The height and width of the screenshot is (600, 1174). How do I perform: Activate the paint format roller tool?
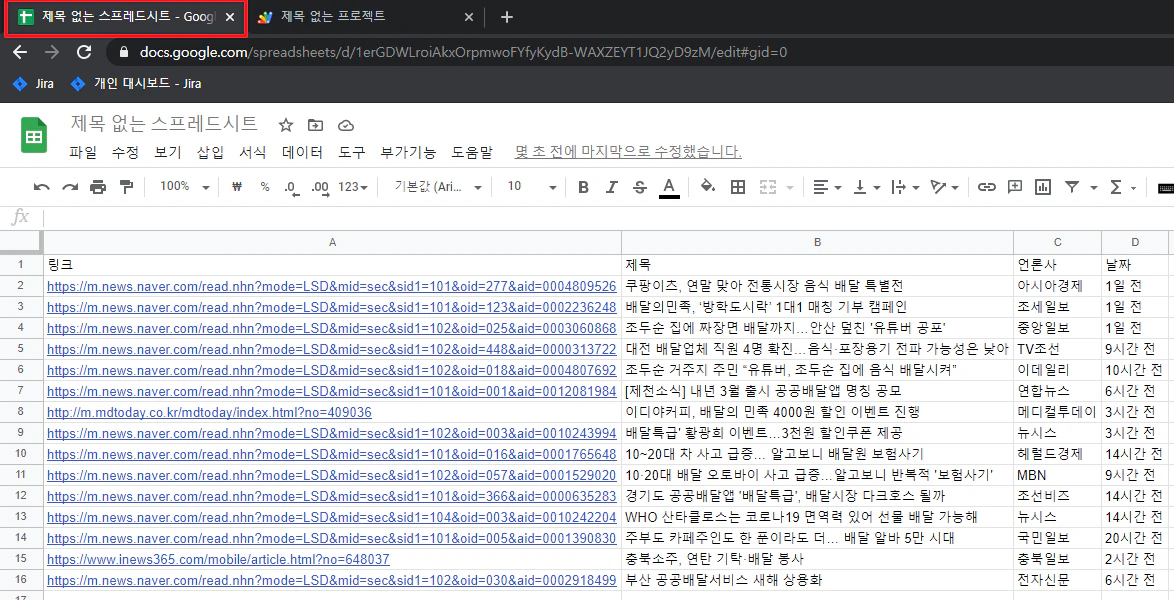[126, 187]
